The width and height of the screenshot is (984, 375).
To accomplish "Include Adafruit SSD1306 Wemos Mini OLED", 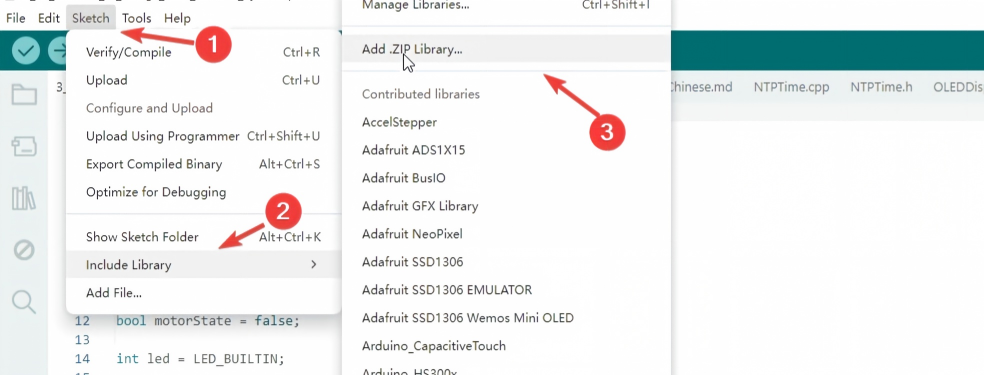I will (x=506, y=318).
